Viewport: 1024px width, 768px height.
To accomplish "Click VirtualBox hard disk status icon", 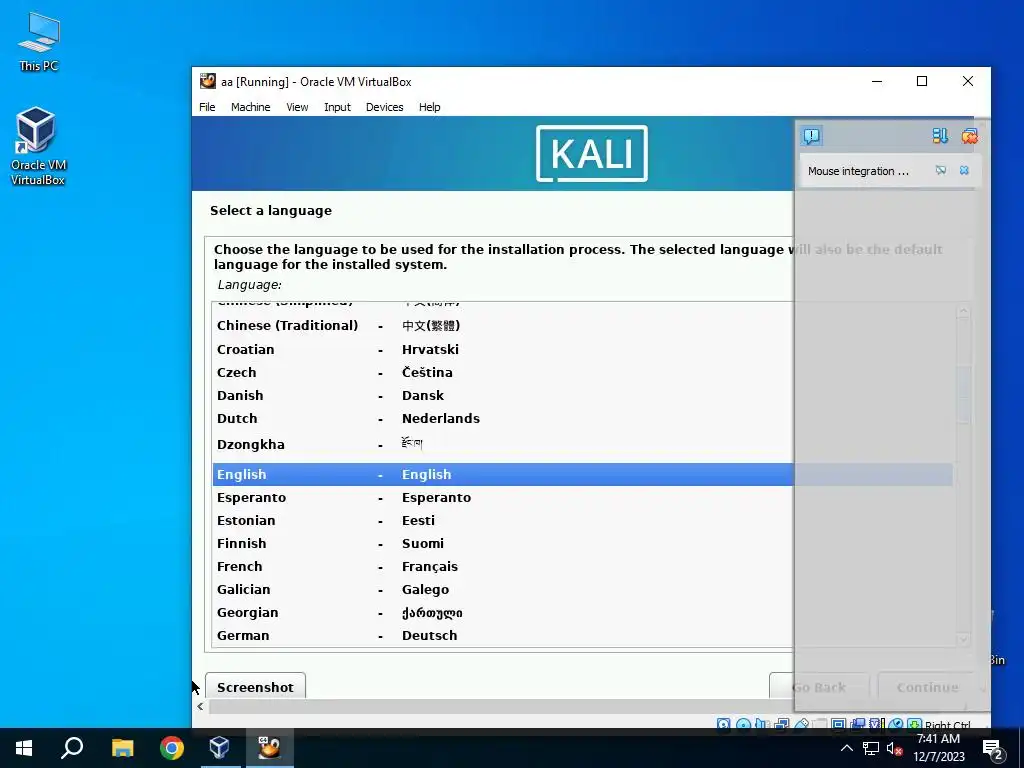I will click(x=723, y=724).
